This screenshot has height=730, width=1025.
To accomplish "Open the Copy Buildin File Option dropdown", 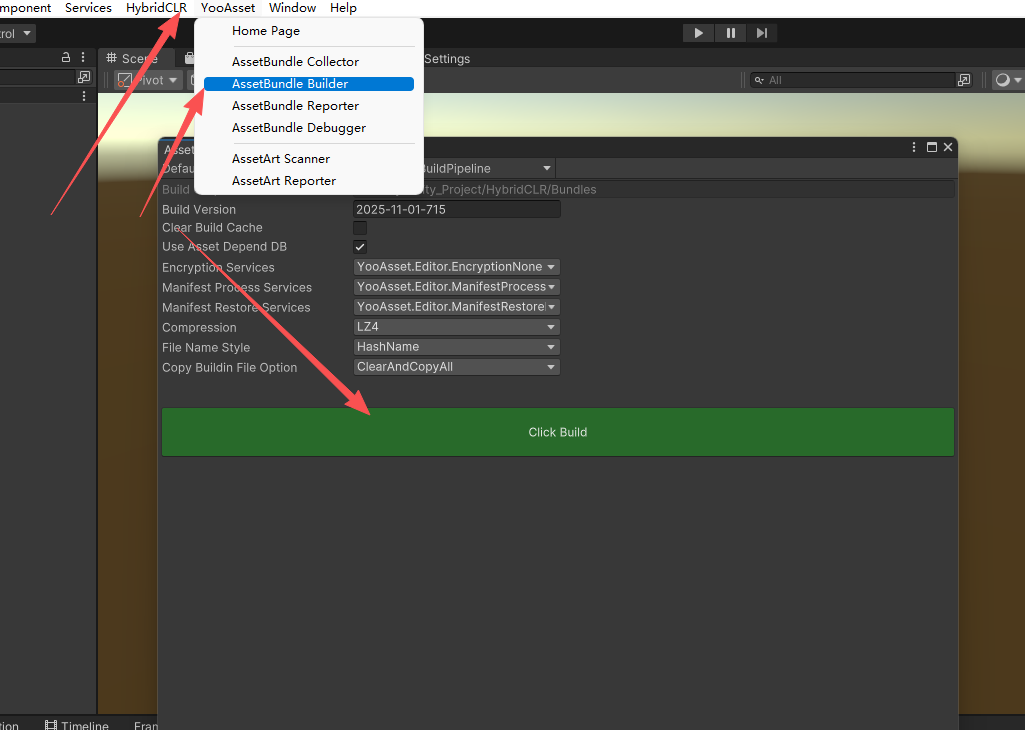I will pyautogui.click(x=456, y=367).
